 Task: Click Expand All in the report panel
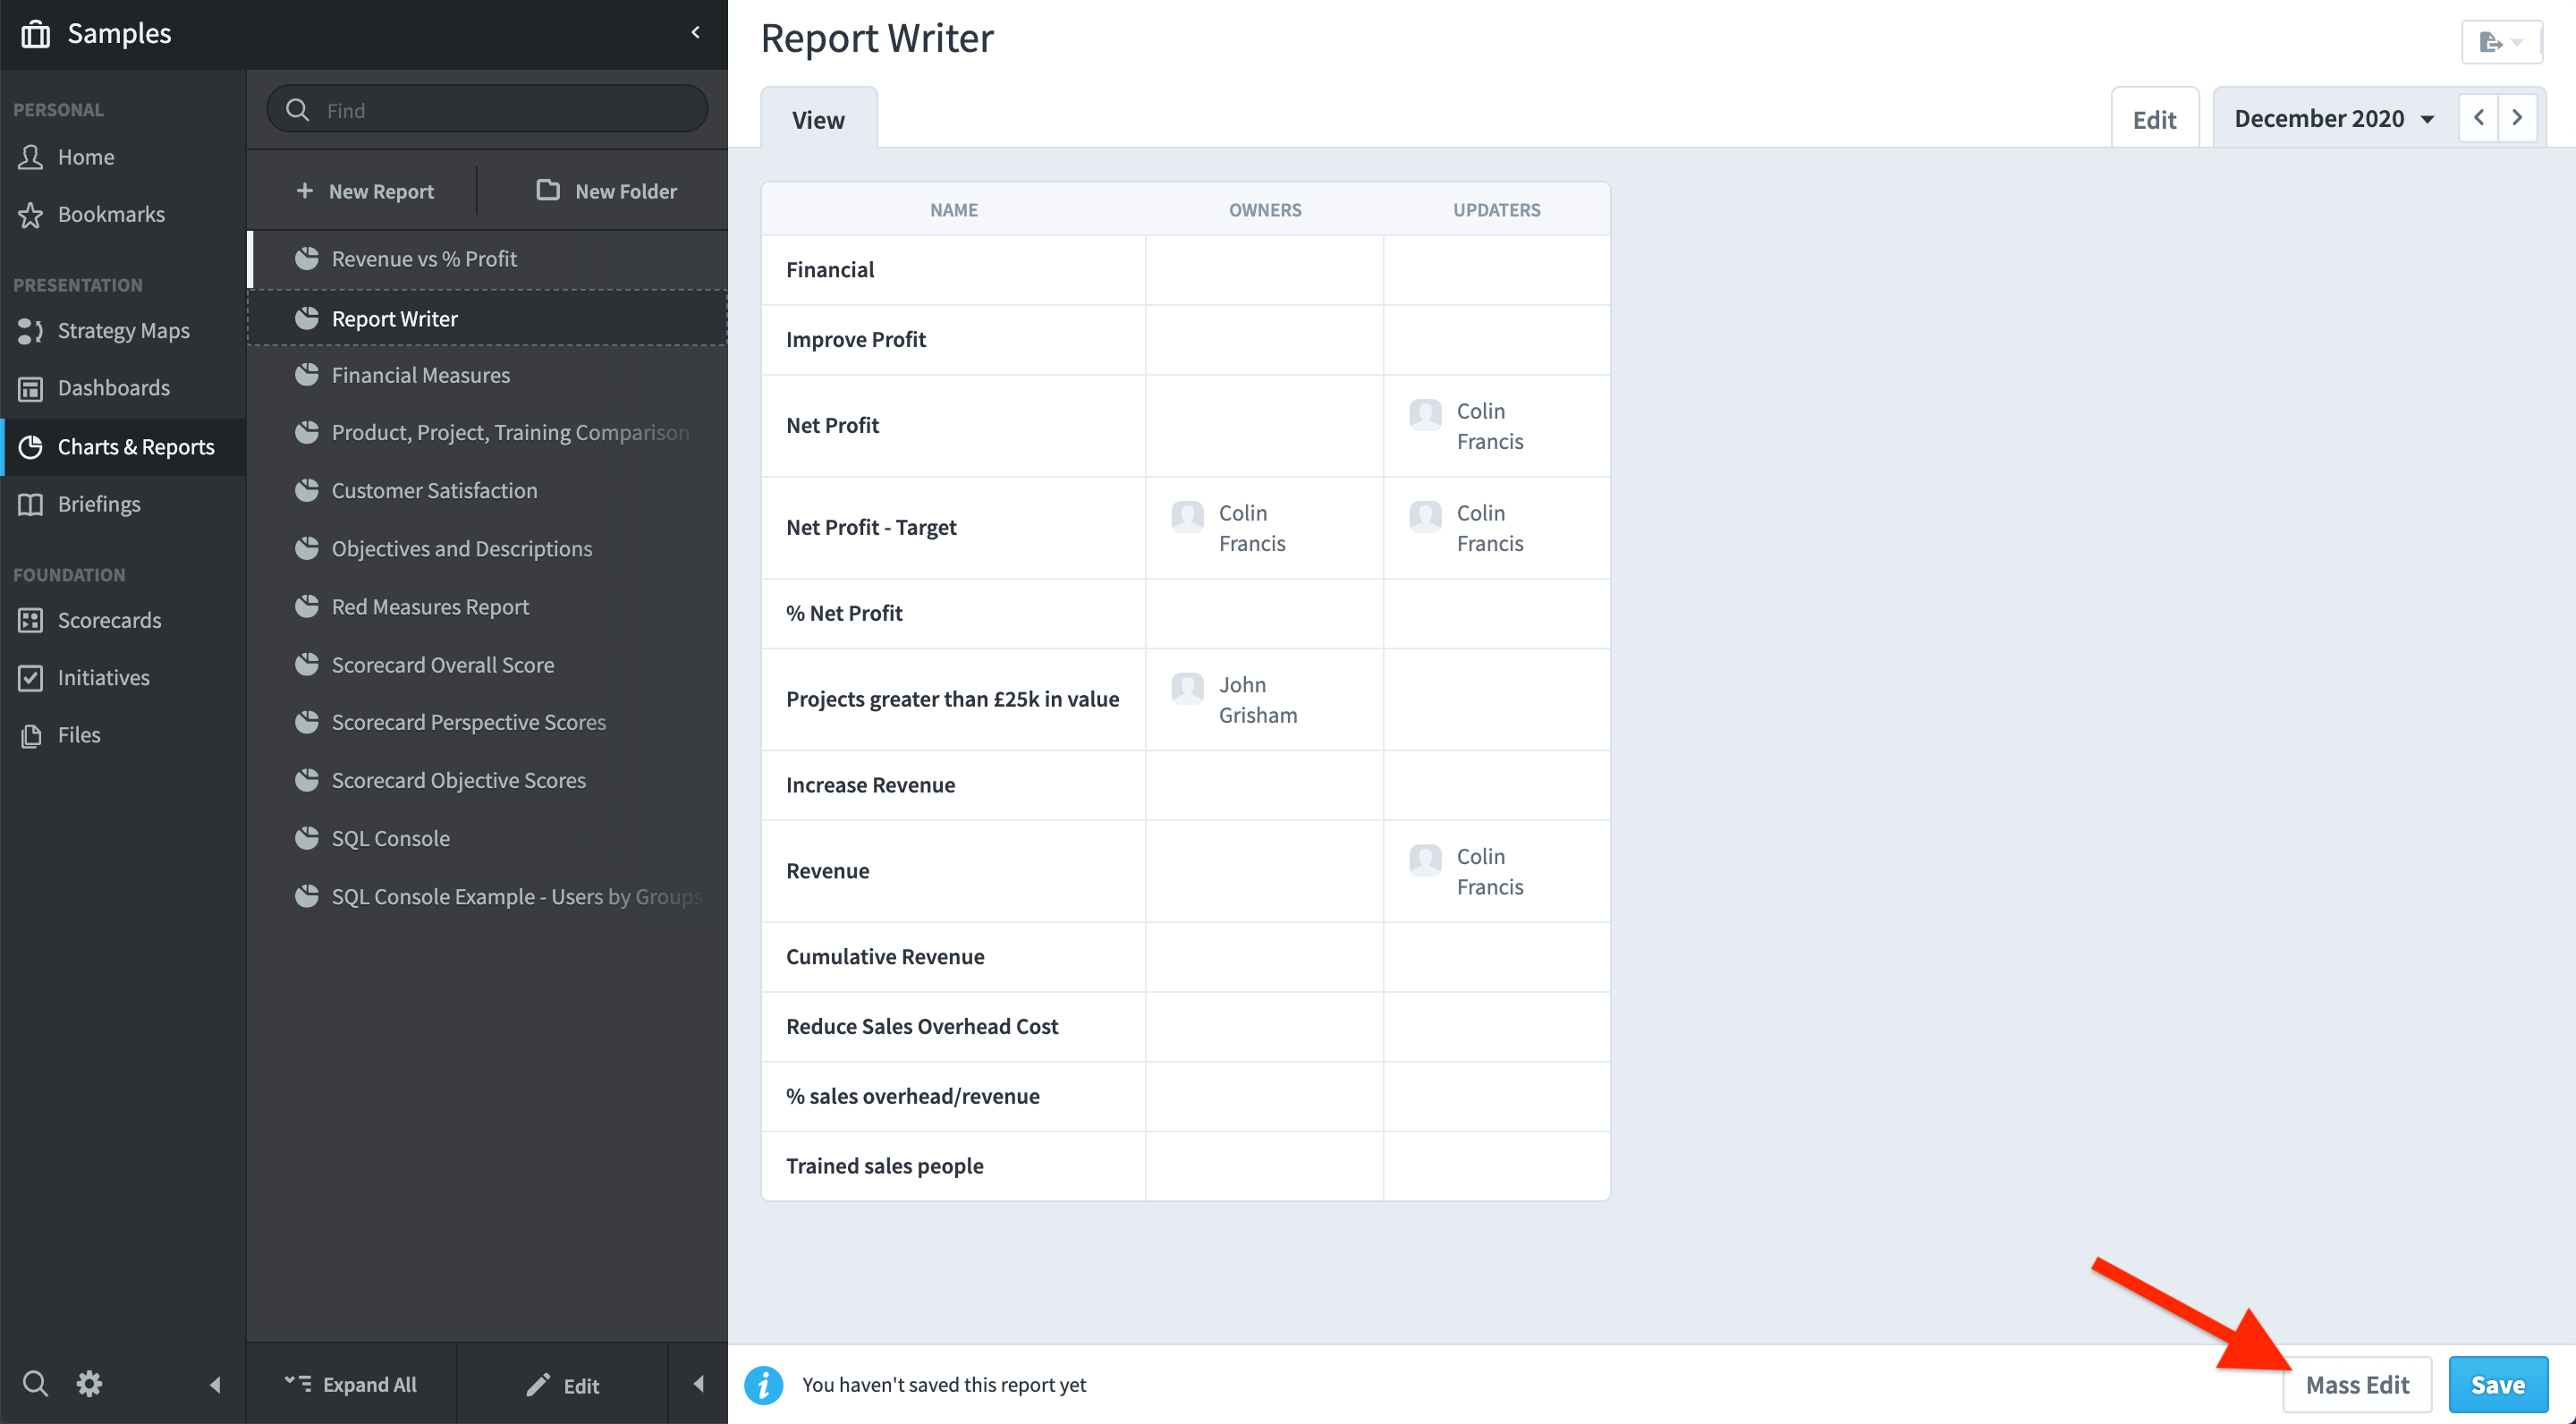351,1385
